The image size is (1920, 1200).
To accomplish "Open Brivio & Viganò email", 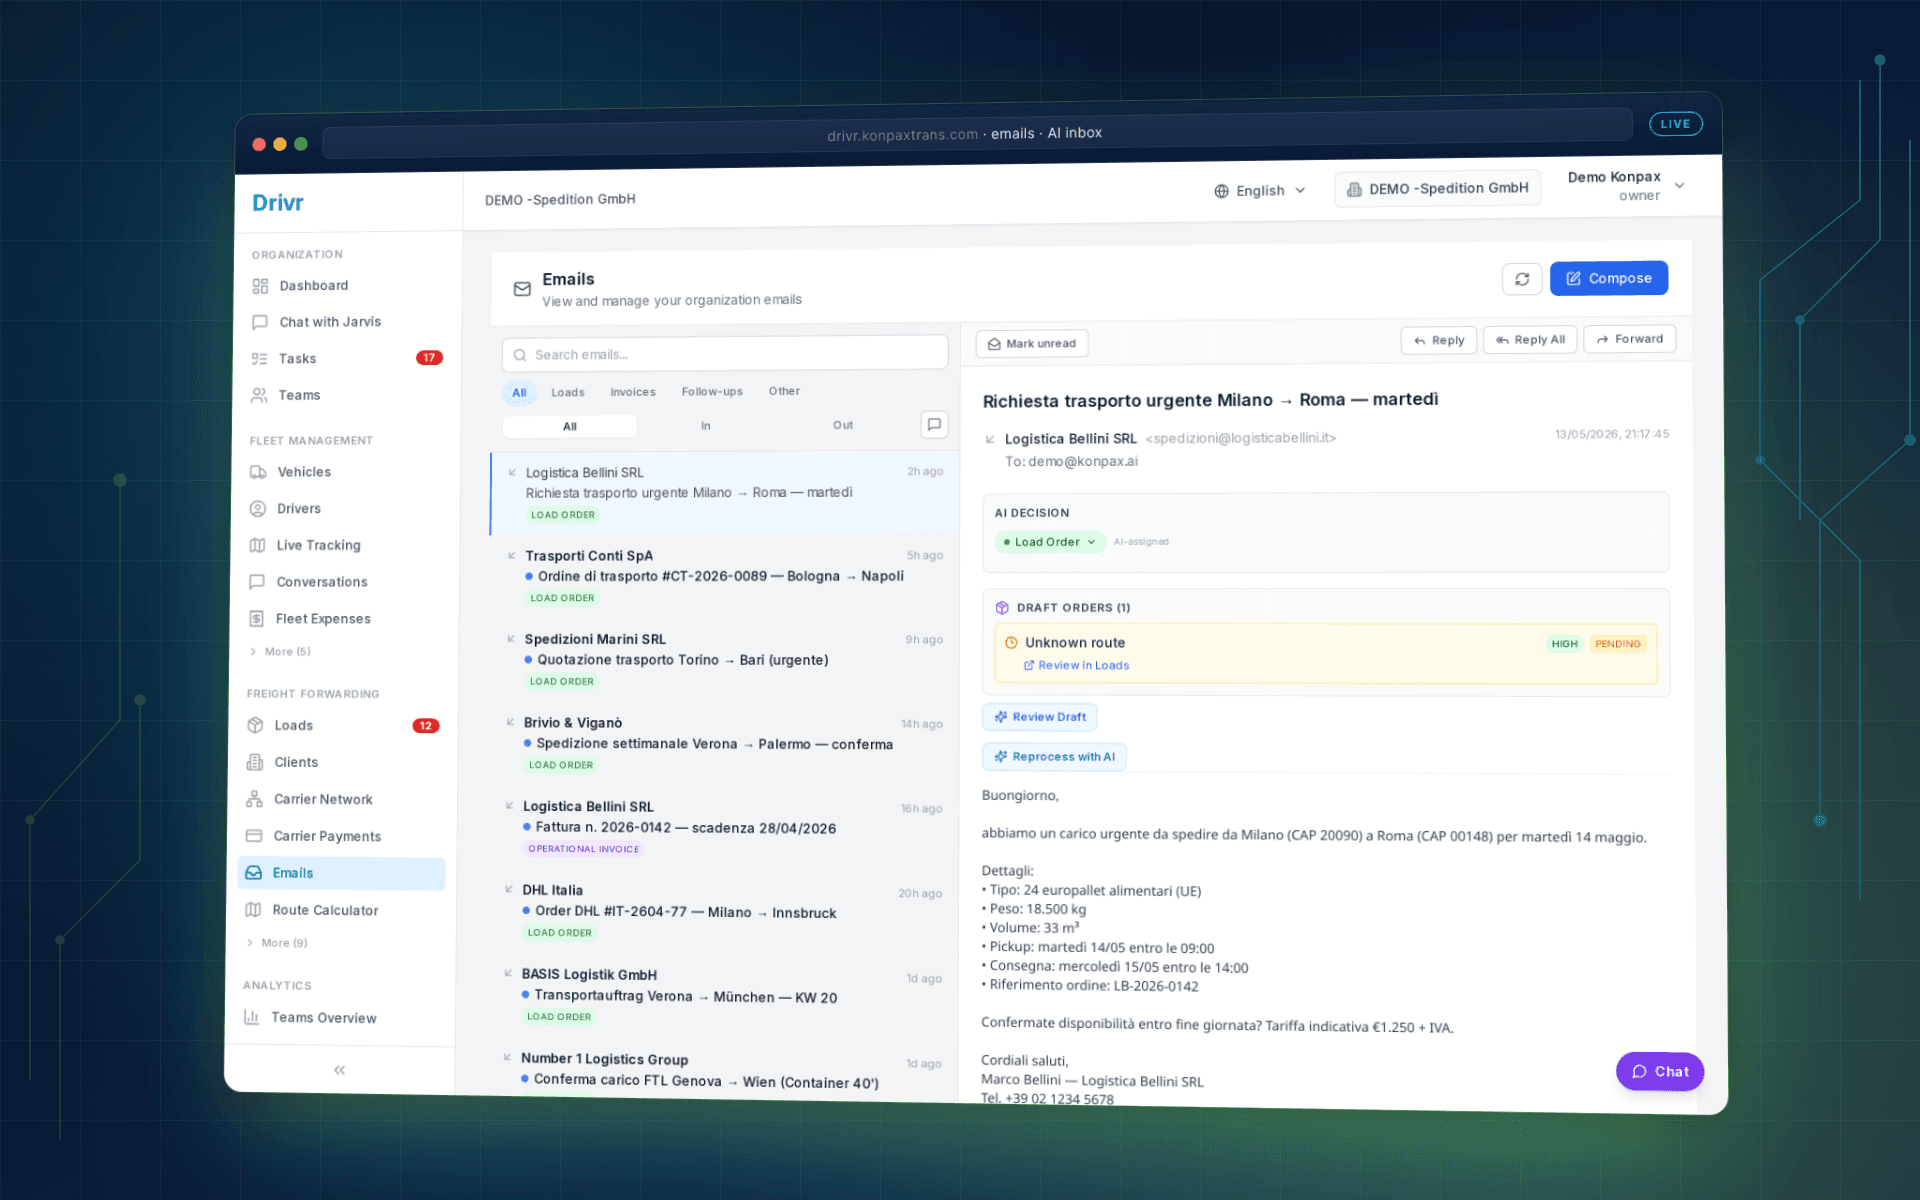I will 722,744.
